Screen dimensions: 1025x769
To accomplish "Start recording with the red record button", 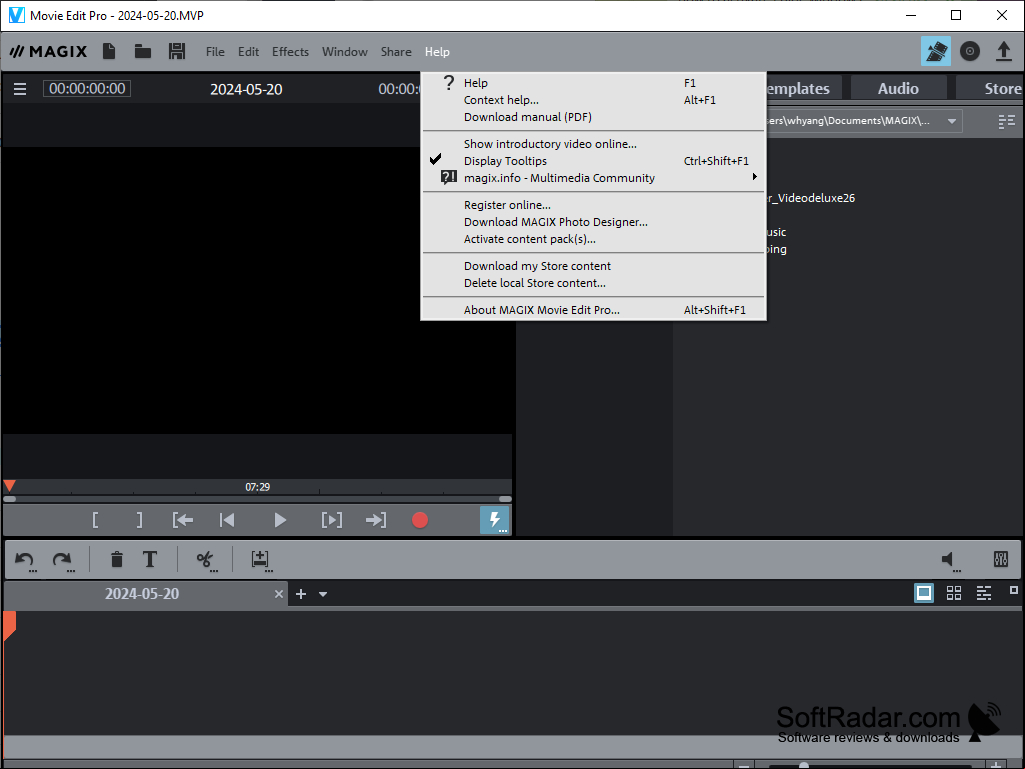I will click(420, 520).
